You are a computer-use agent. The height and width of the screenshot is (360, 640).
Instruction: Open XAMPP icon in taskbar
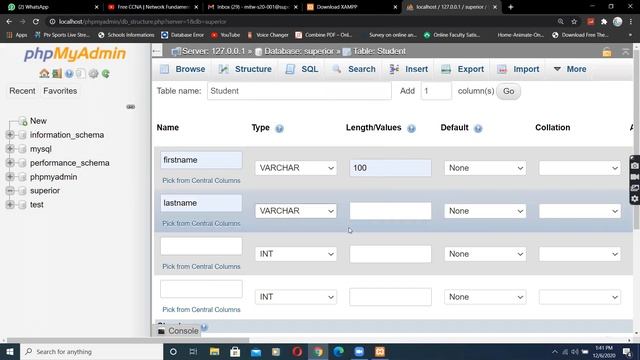[x=380, y=351]
